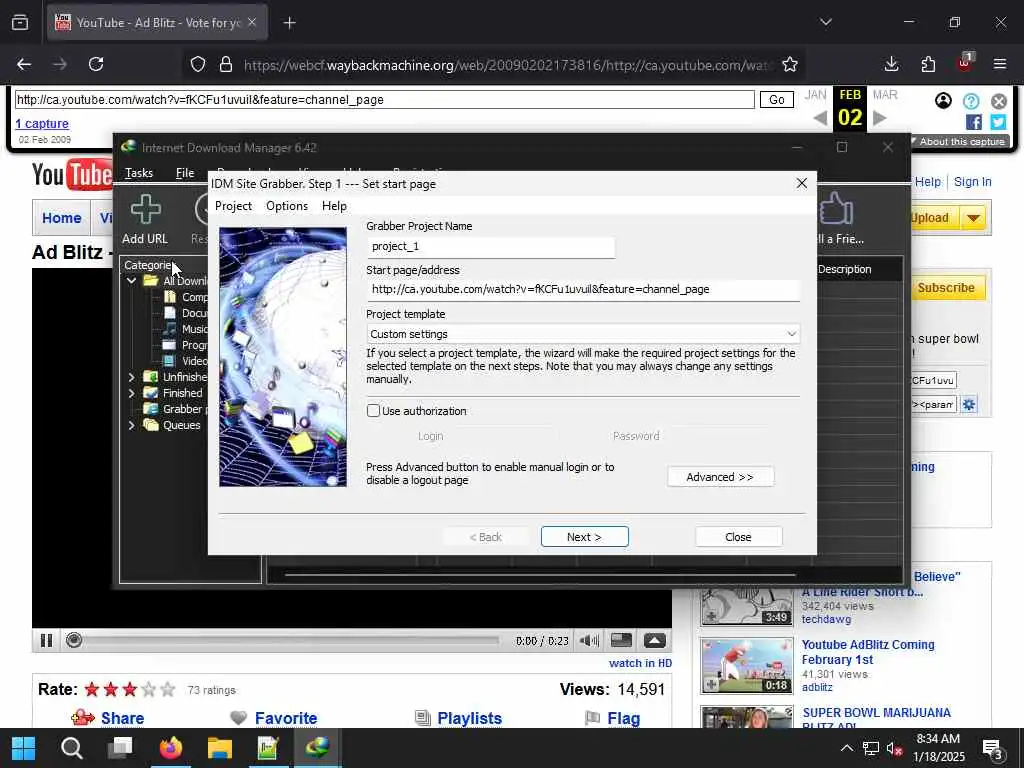Expand About this capture

(959, 142)
